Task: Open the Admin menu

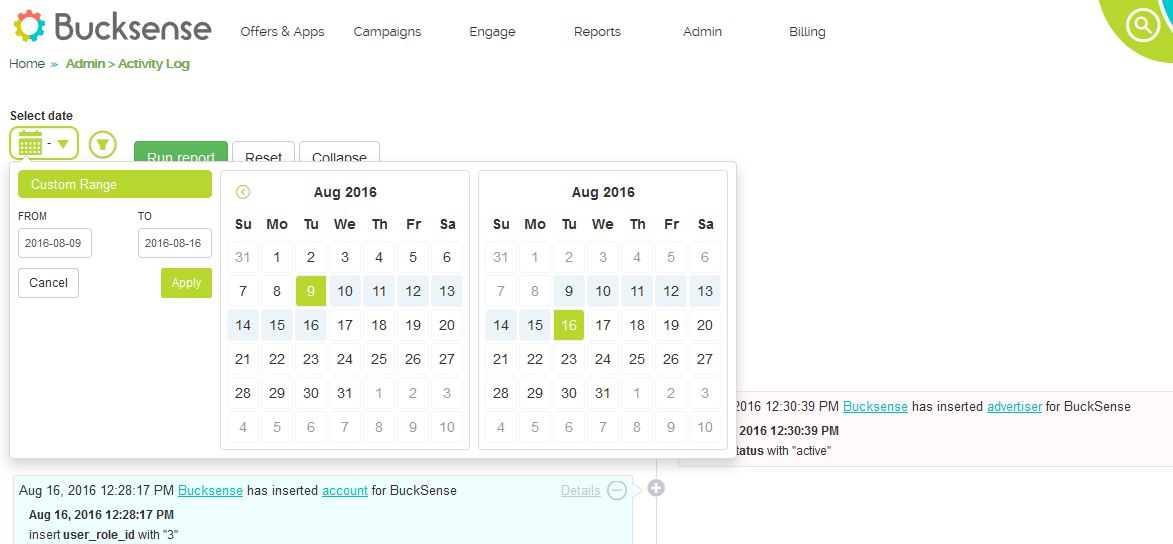Action: (x=702, y=31)
